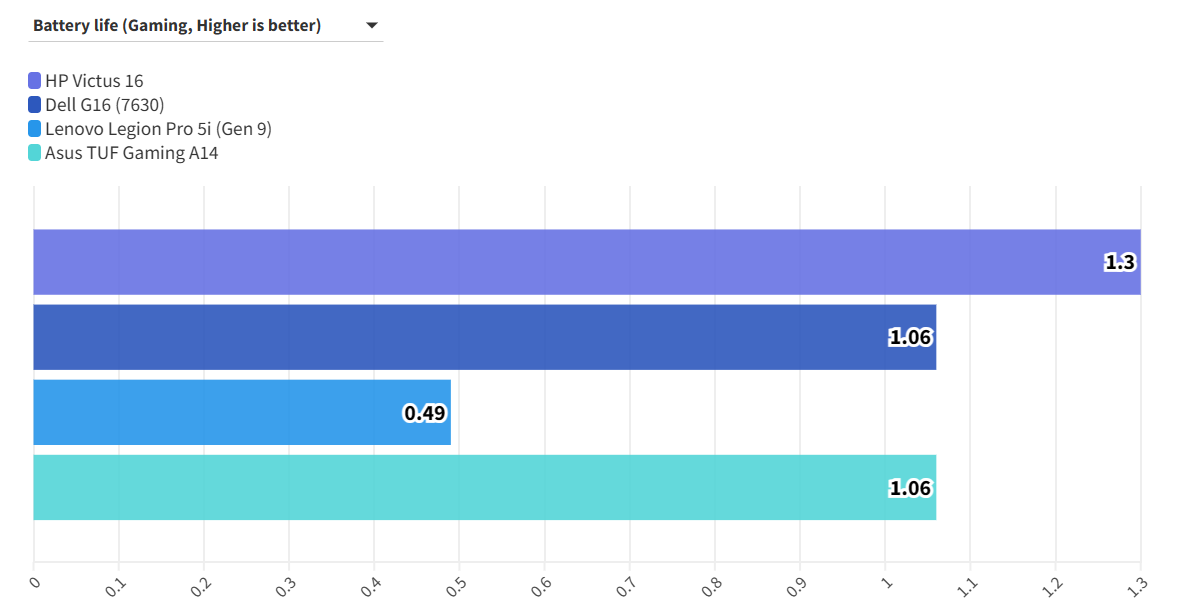Viewport: 1180px width, 614px height.
Task: Click the 1.06 label on the Dell bar
Action: [910, 337]
